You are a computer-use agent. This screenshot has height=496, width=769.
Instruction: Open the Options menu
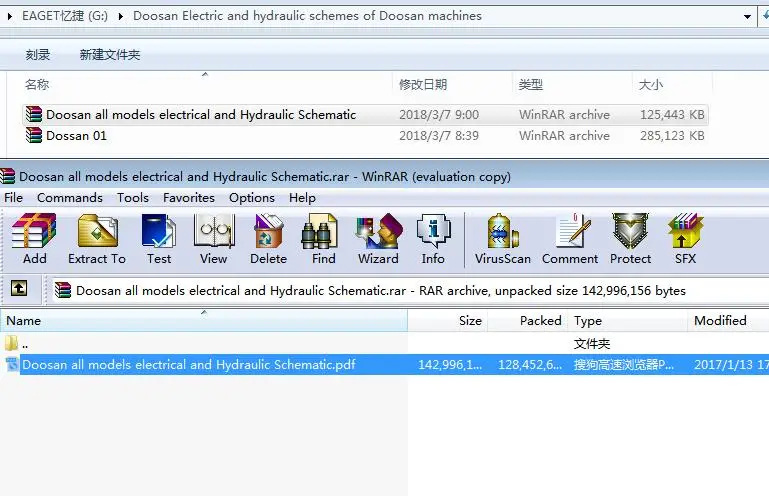tap(252, 198)
